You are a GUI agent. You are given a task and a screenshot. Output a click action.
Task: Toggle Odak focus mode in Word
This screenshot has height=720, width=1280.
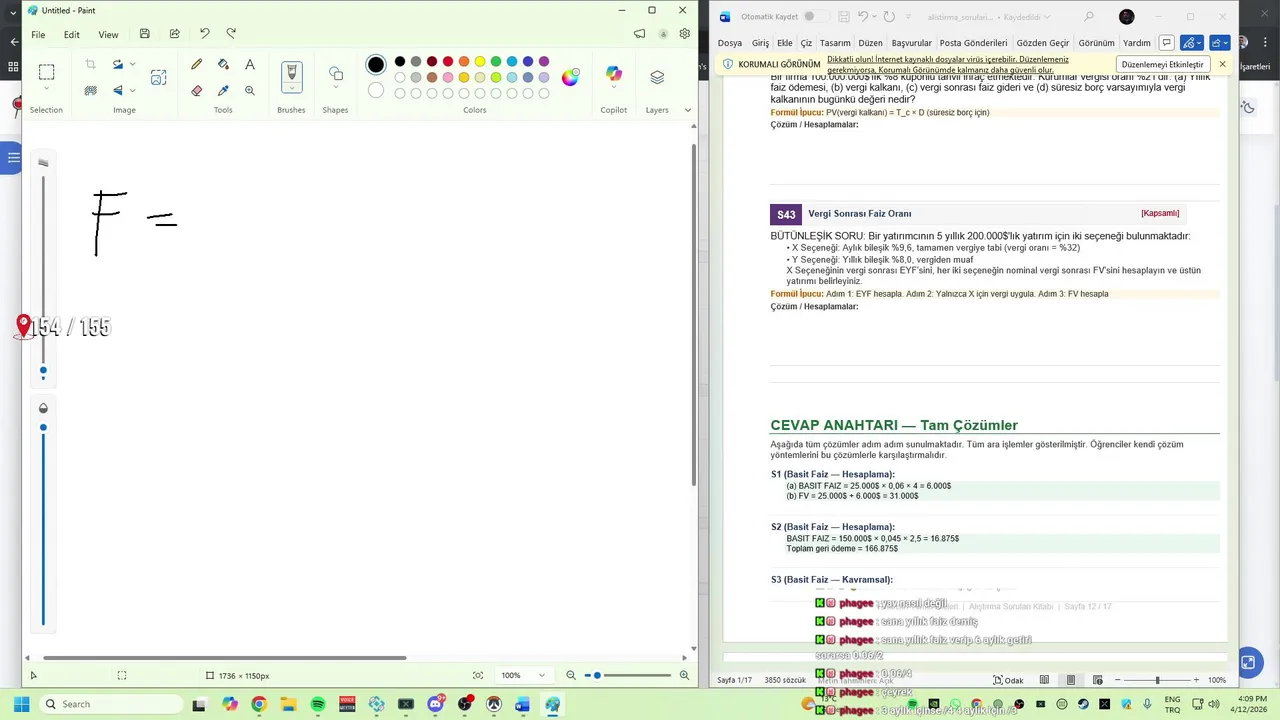click(x=1008, y=680)
